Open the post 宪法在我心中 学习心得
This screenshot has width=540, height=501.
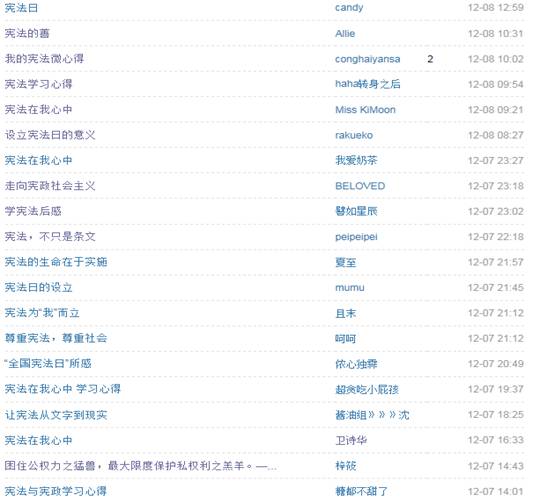click(63, 389)
